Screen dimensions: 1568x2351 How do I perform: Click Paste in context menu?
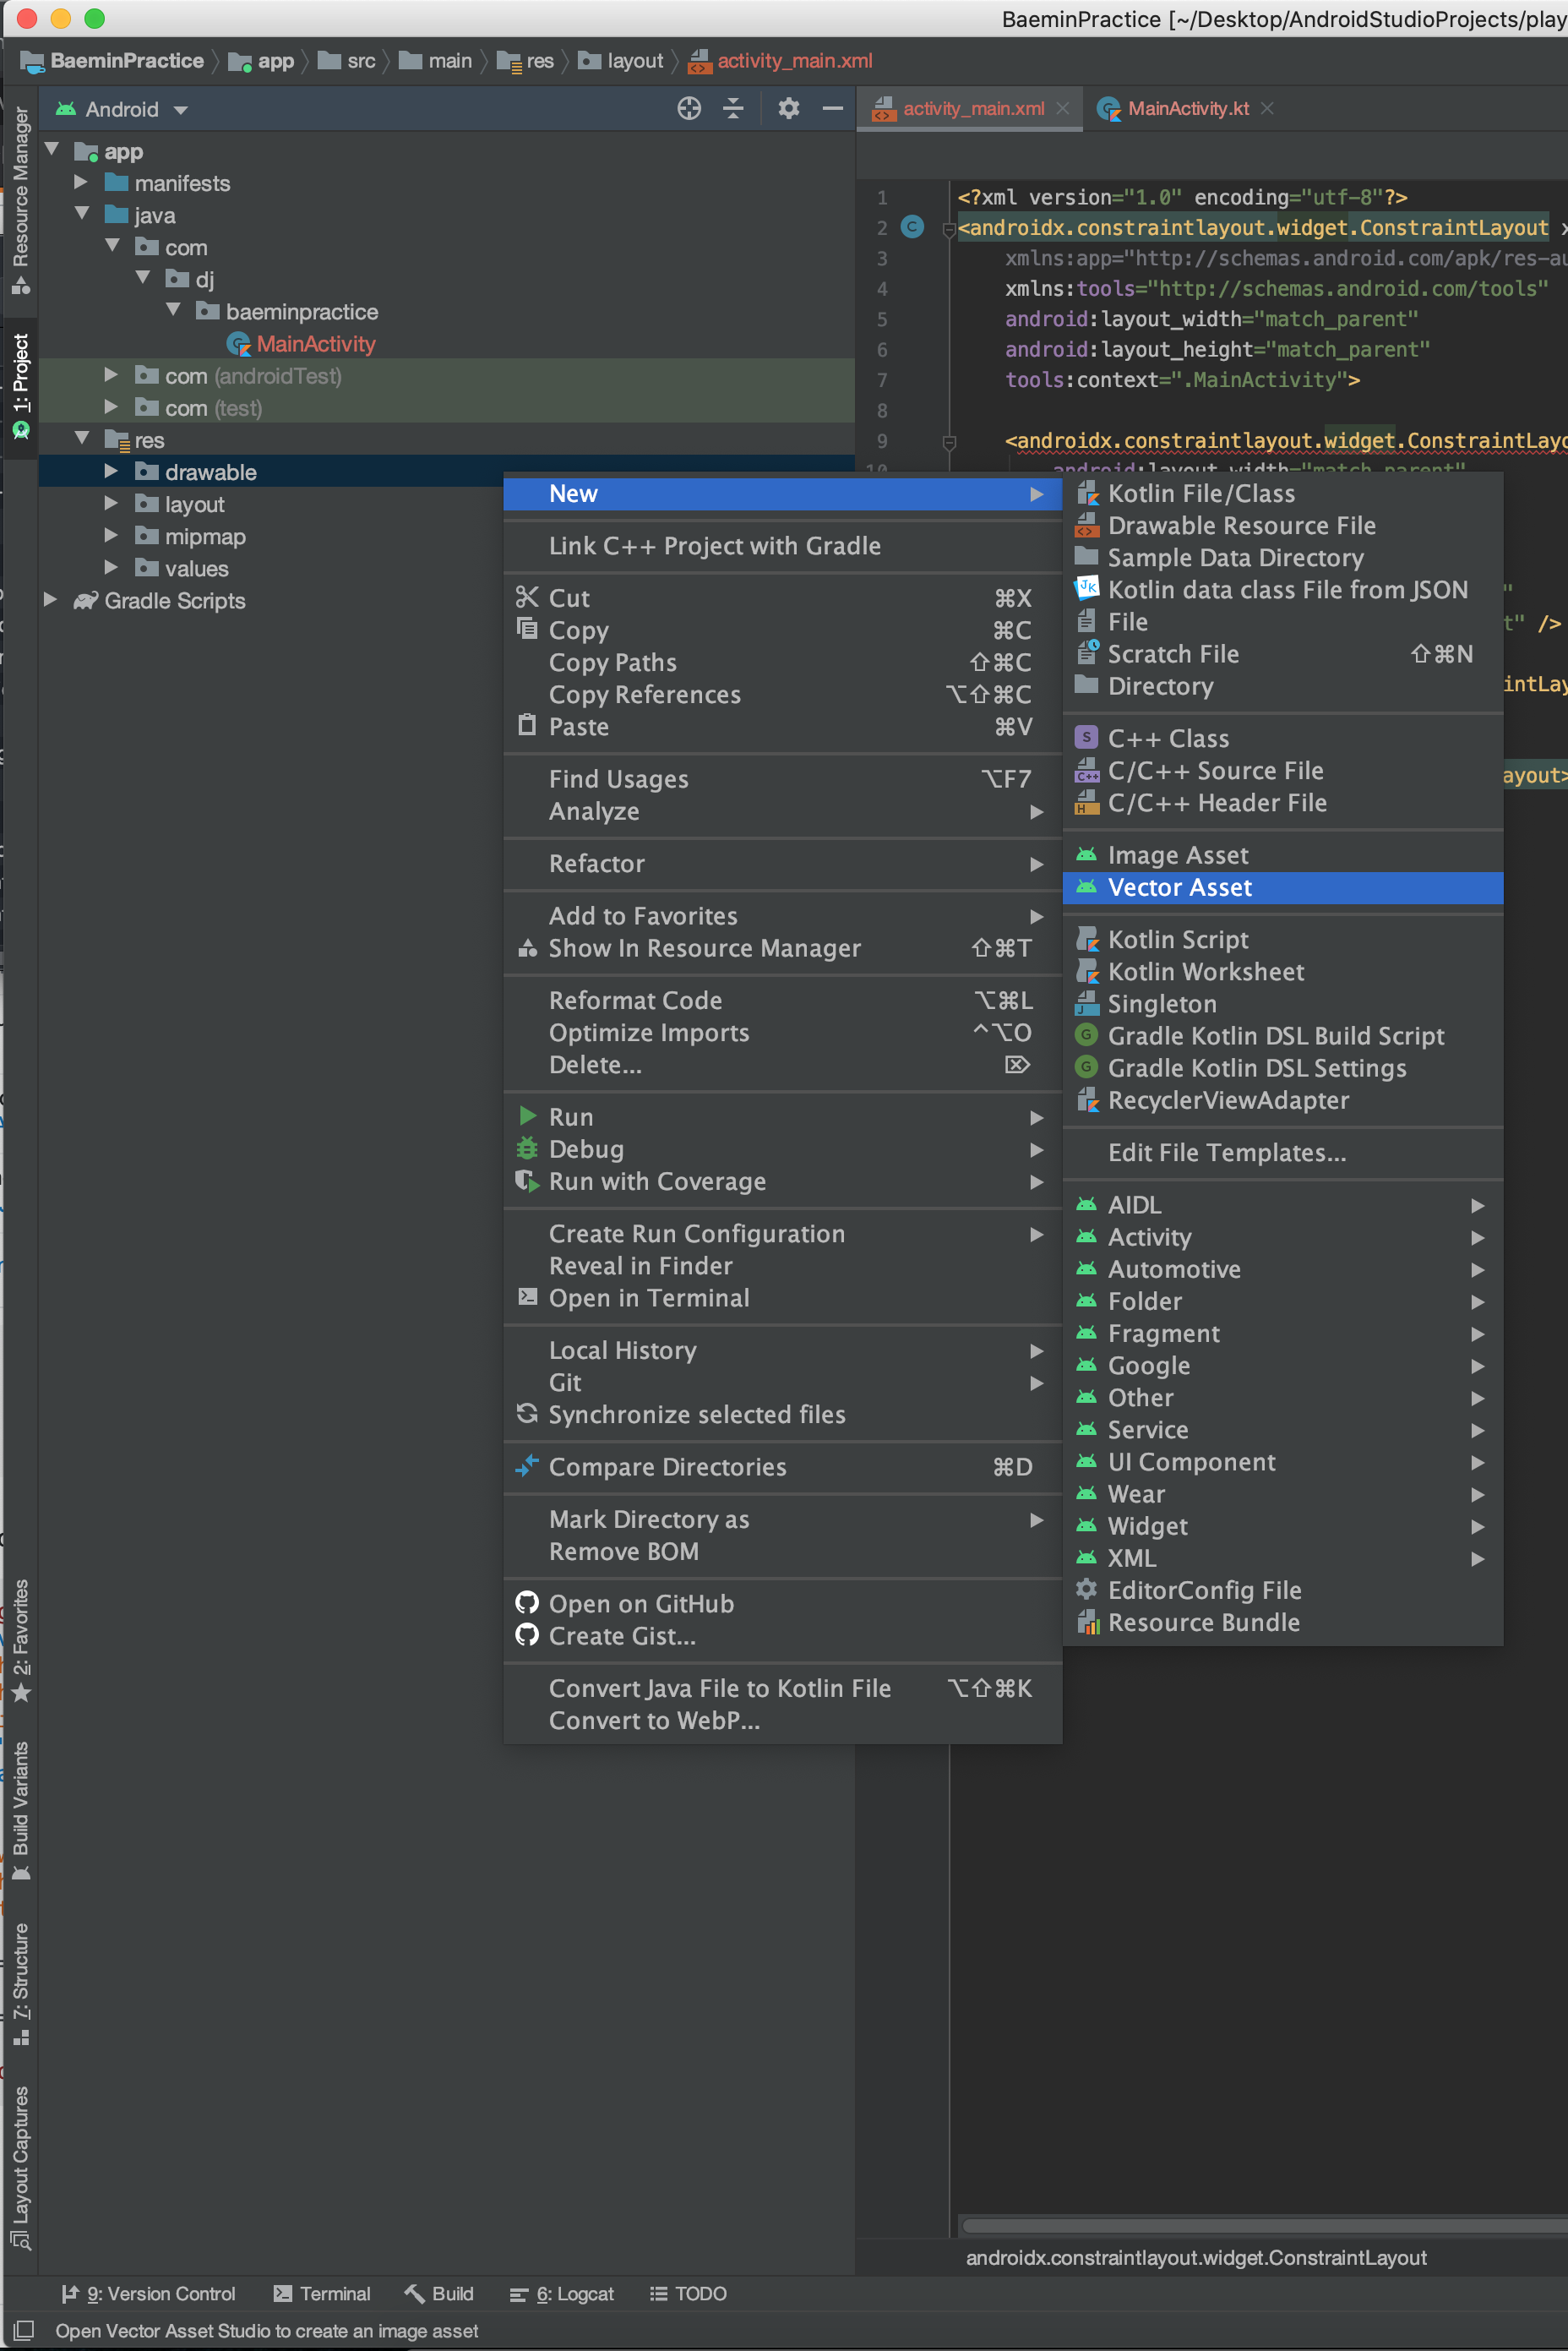783,726
